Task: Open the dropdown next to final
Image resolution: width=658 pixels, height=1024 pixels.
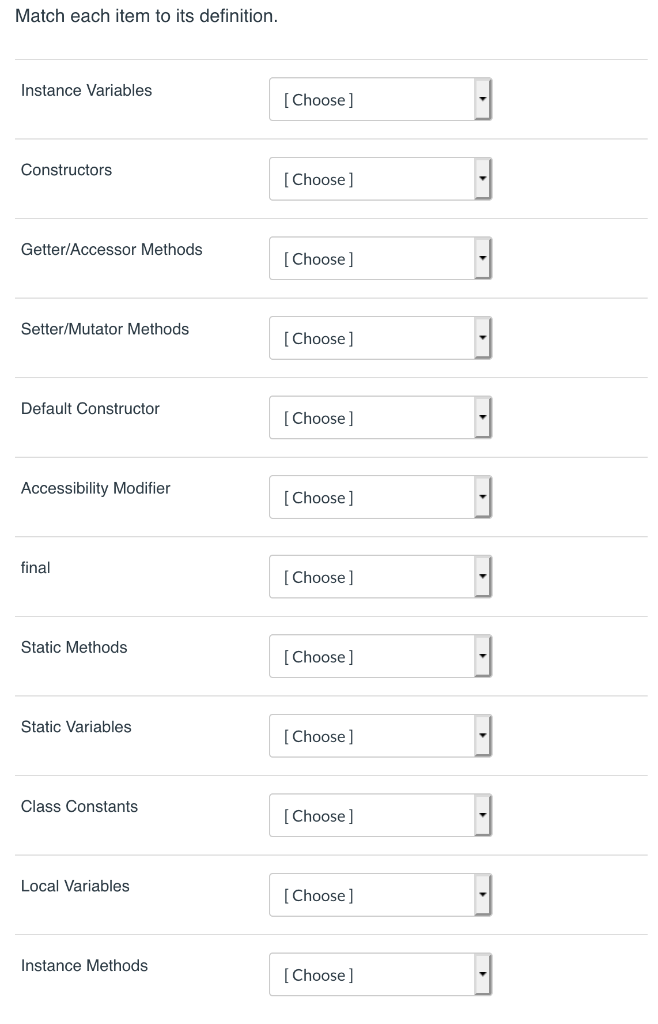Action: point(380,577)
